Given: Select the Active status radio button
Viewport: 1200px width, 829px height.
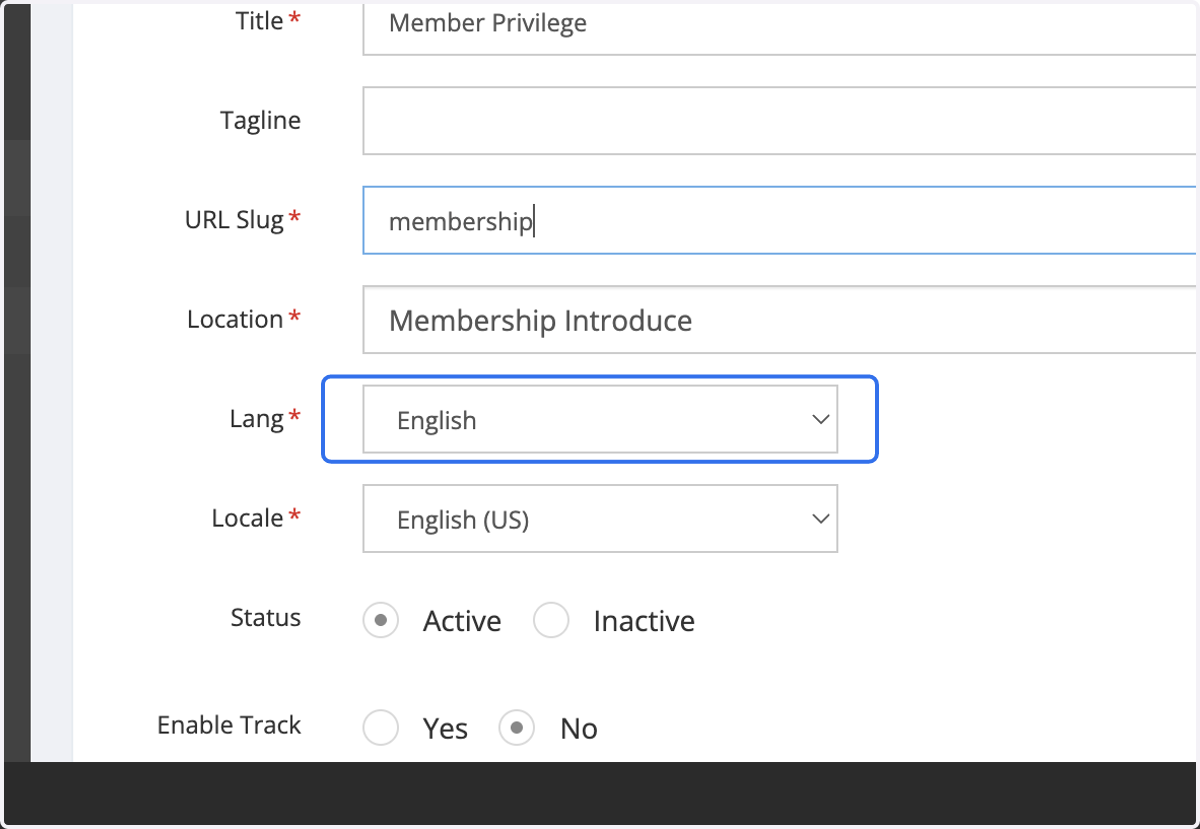Looking at the screenshot, I should [x=381, y=620].
